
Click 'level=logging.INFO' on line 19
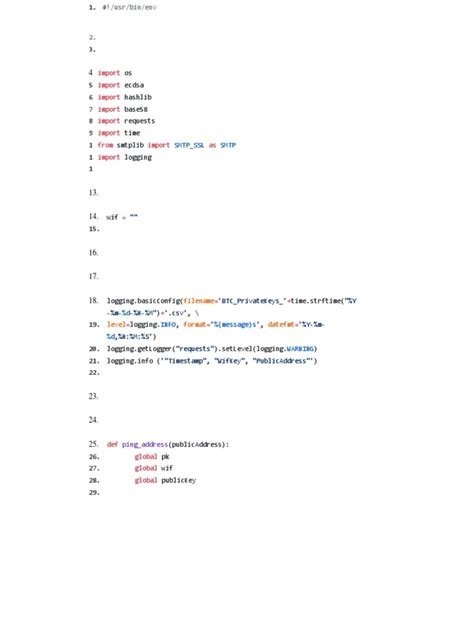tap(141, 324)
